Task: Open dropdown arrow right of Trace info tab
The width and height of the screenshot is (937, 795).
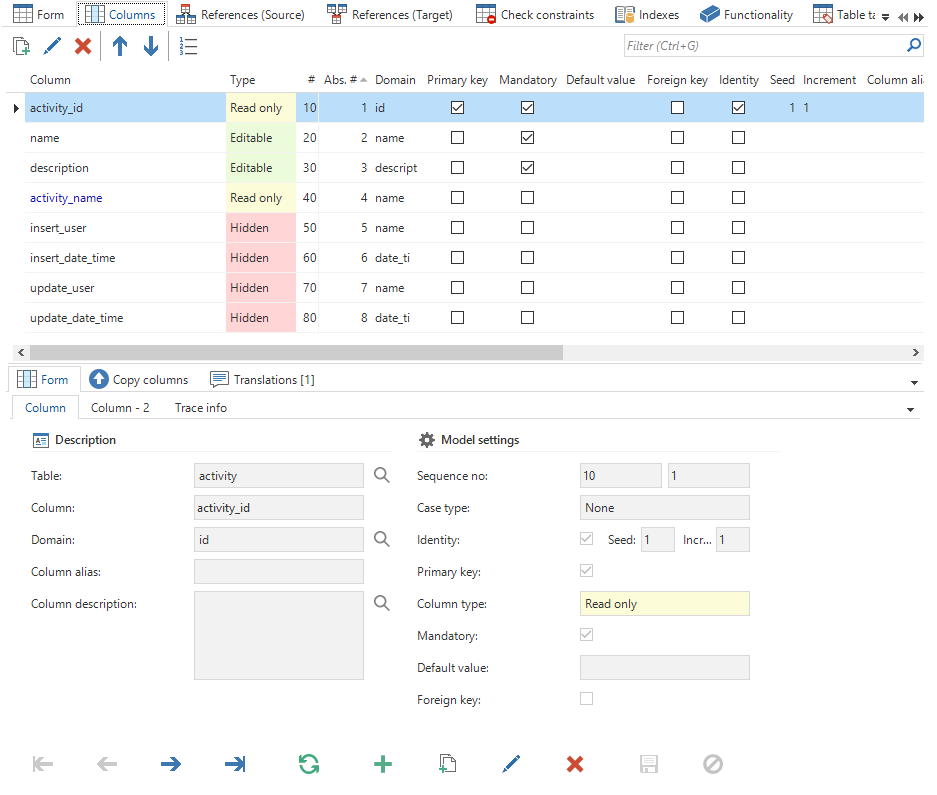Action: tap(910, 410)
